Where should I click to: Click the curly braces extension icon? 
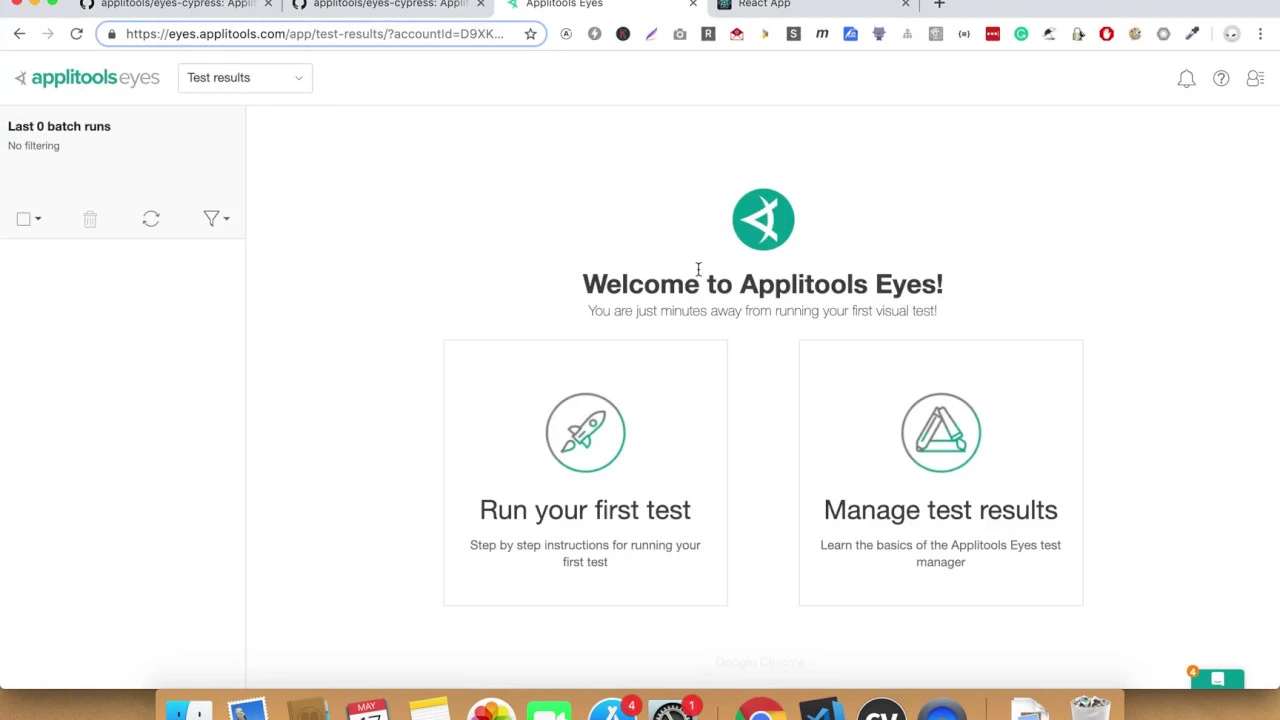tap(964, 34)
